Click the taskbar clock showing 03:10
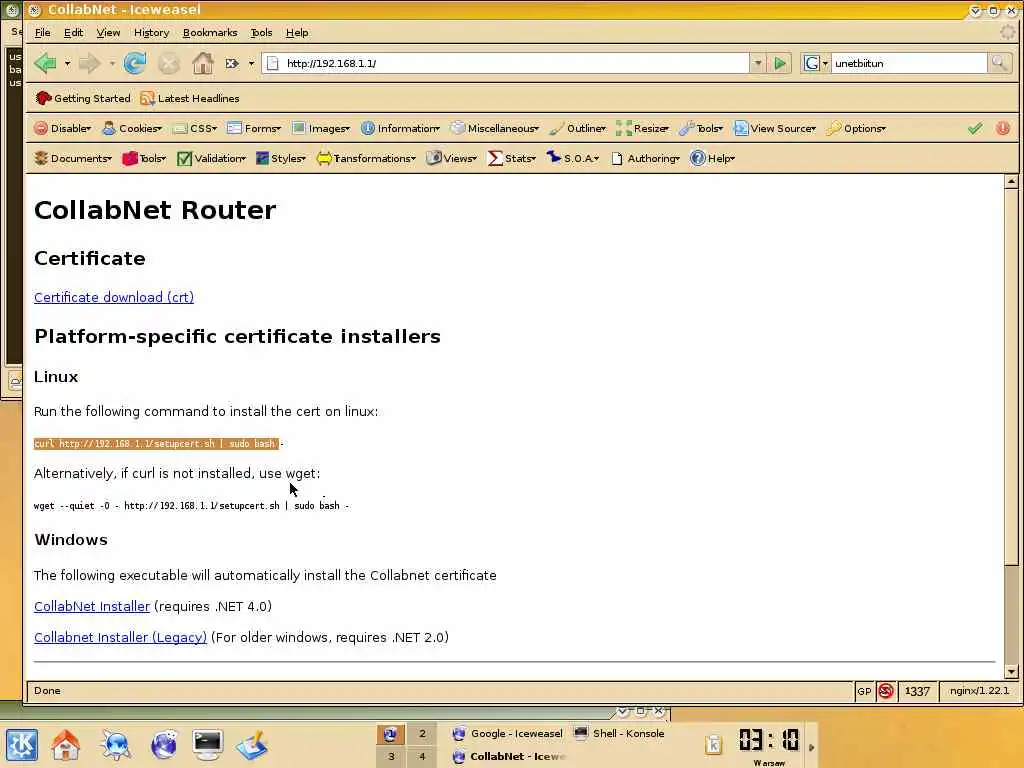Viewport: 1024px width, 768px height. click(x=769, y=740)
